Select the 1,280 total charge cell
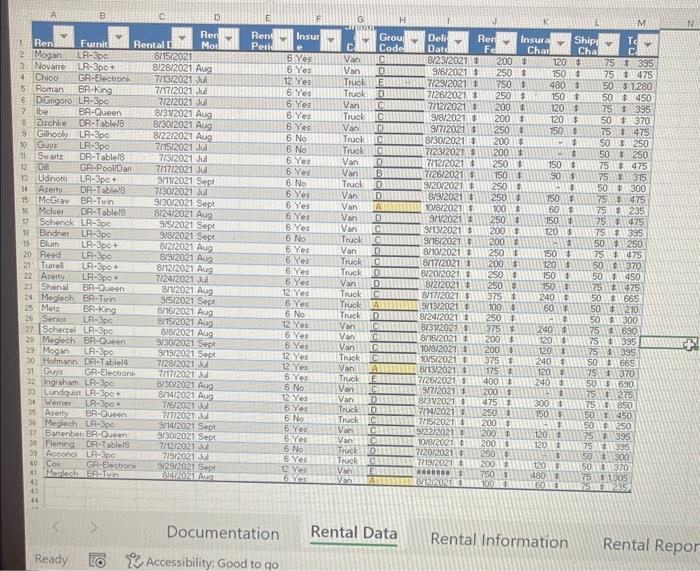 tap(638, 86)
